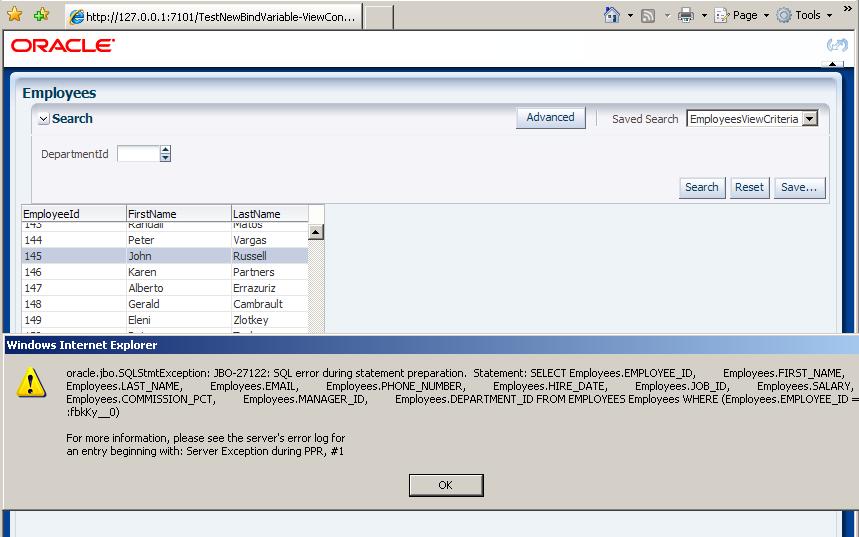The image size is (859, 537).
Task: Click the Add to Favorites icon
Action: [x=42, y=15]
